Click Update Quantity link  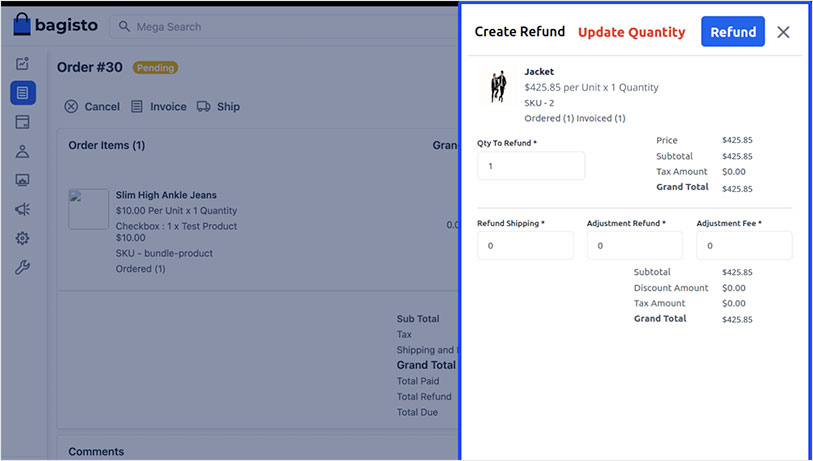click(631, 32)
